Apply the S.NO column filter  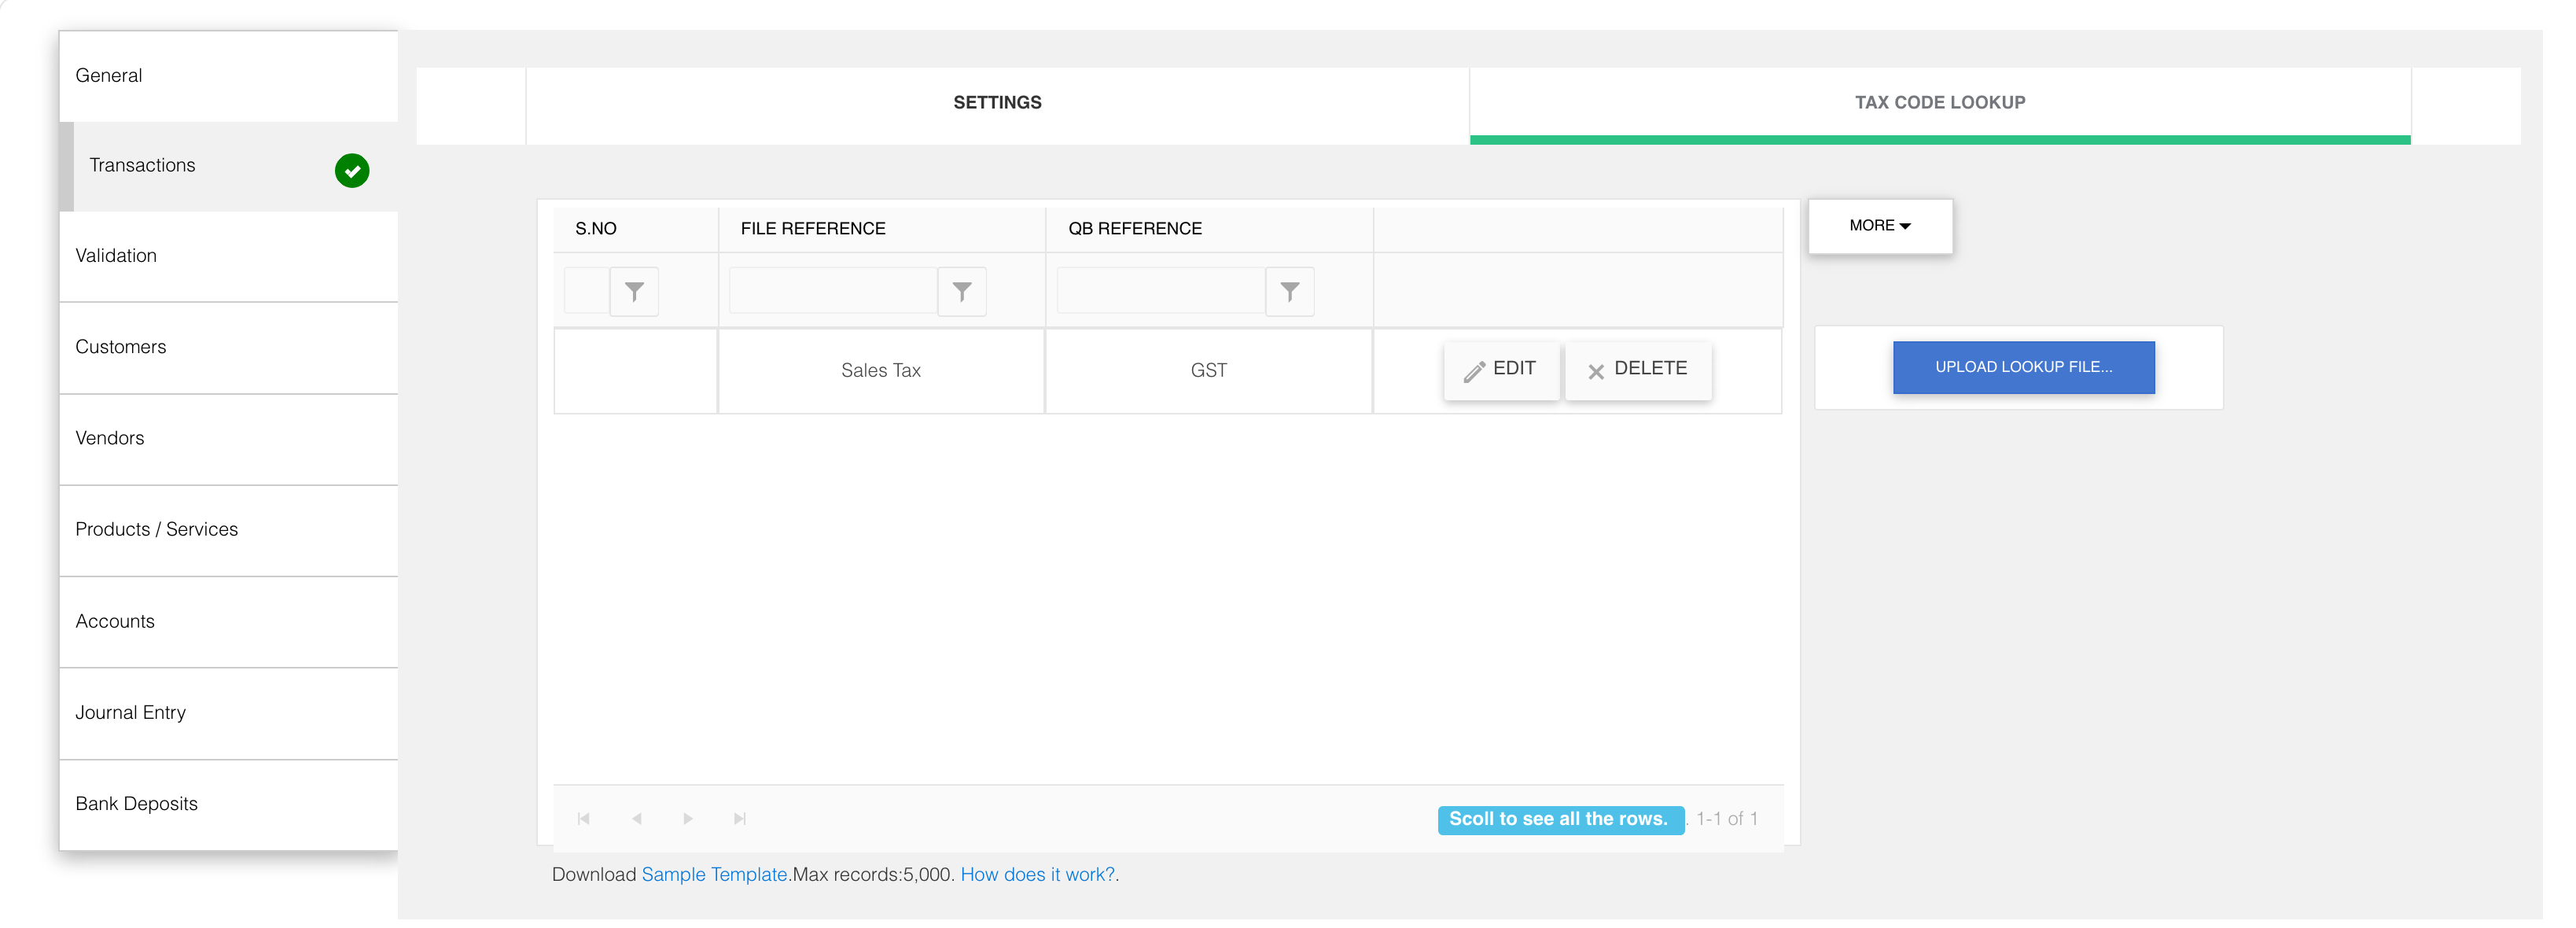635,291
